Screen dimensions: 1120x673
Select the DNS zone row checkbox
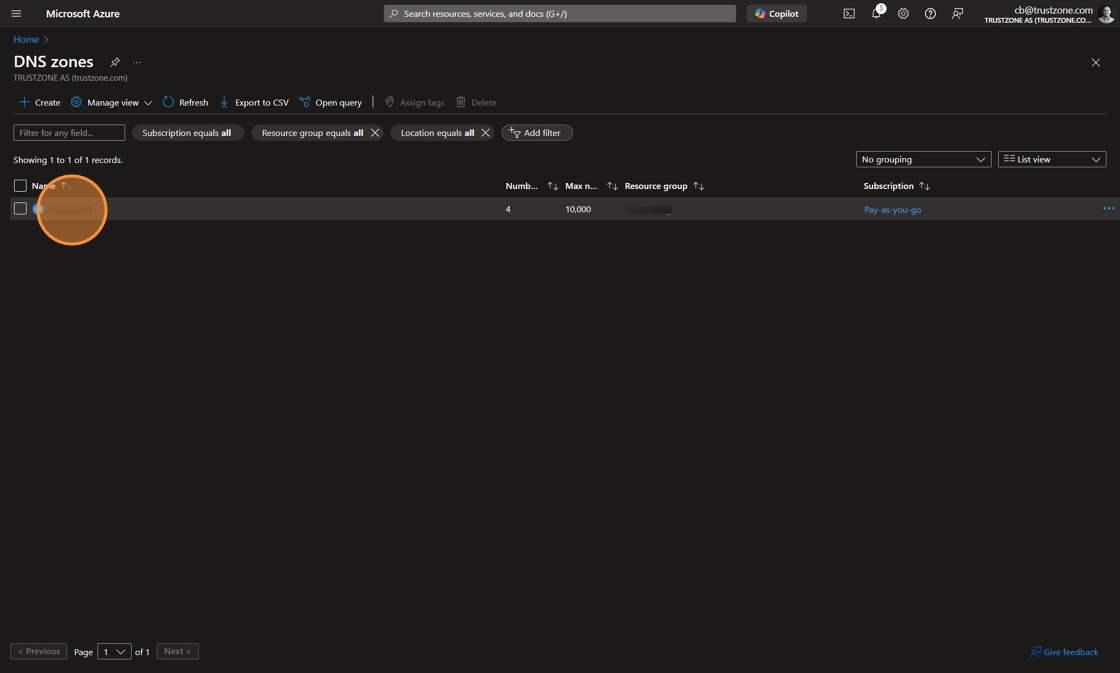(x=20, y=209)
